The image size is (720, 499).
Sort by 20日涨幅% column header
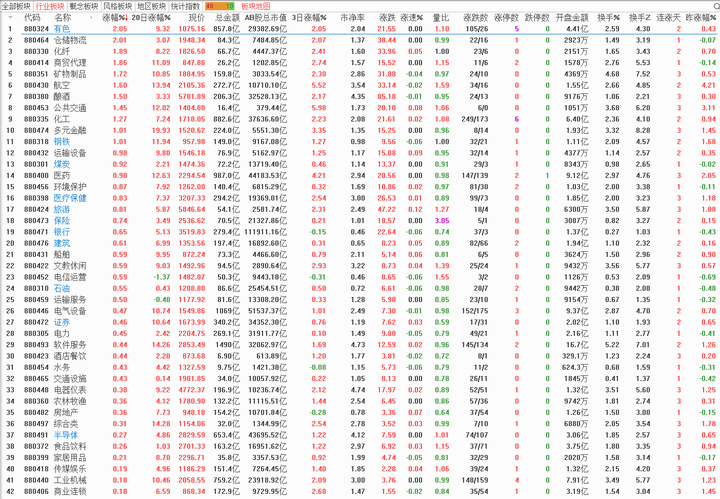tap(151, 17)
